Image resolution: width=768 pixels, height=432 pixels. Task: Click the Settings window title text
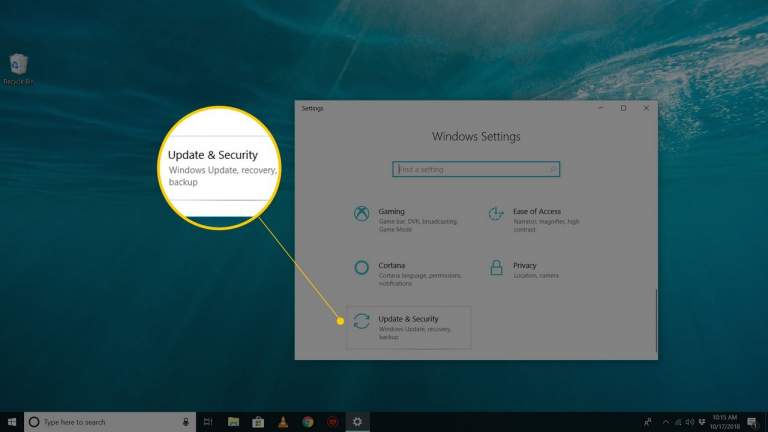[x=312, y=108]
